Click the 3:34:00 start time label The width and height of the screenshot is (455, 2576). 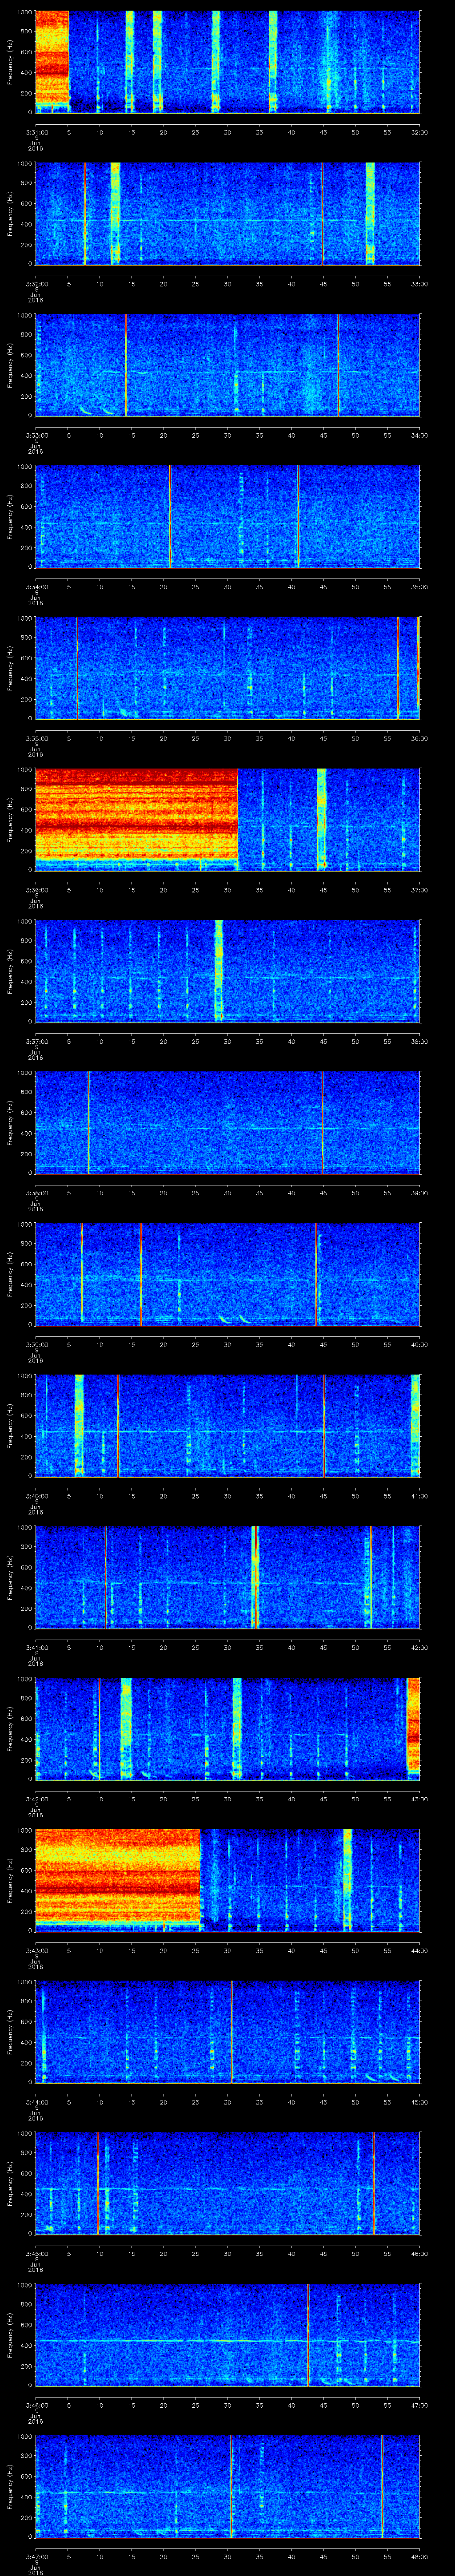(36, 586)
